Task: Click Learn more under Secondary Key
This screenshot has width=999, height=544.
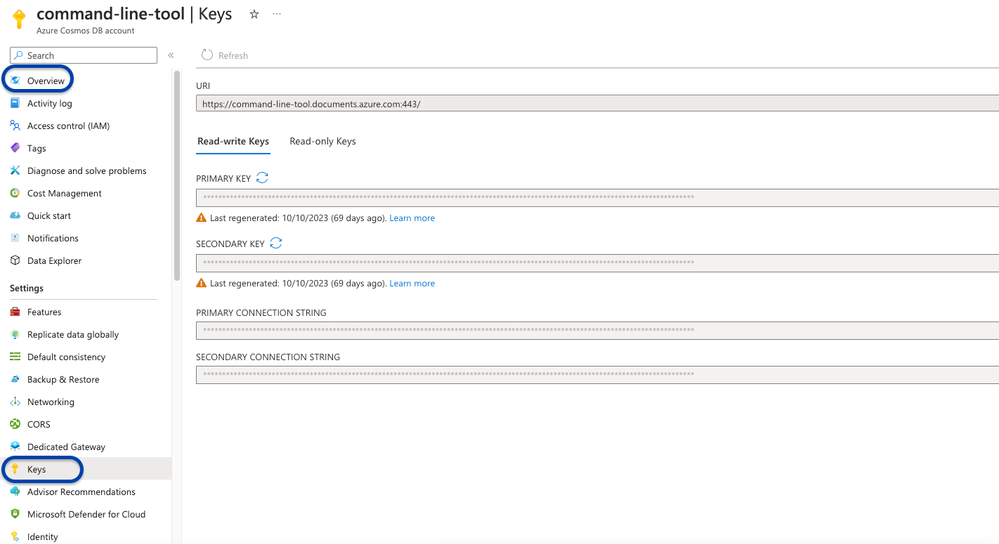Action: click(412, 283)
